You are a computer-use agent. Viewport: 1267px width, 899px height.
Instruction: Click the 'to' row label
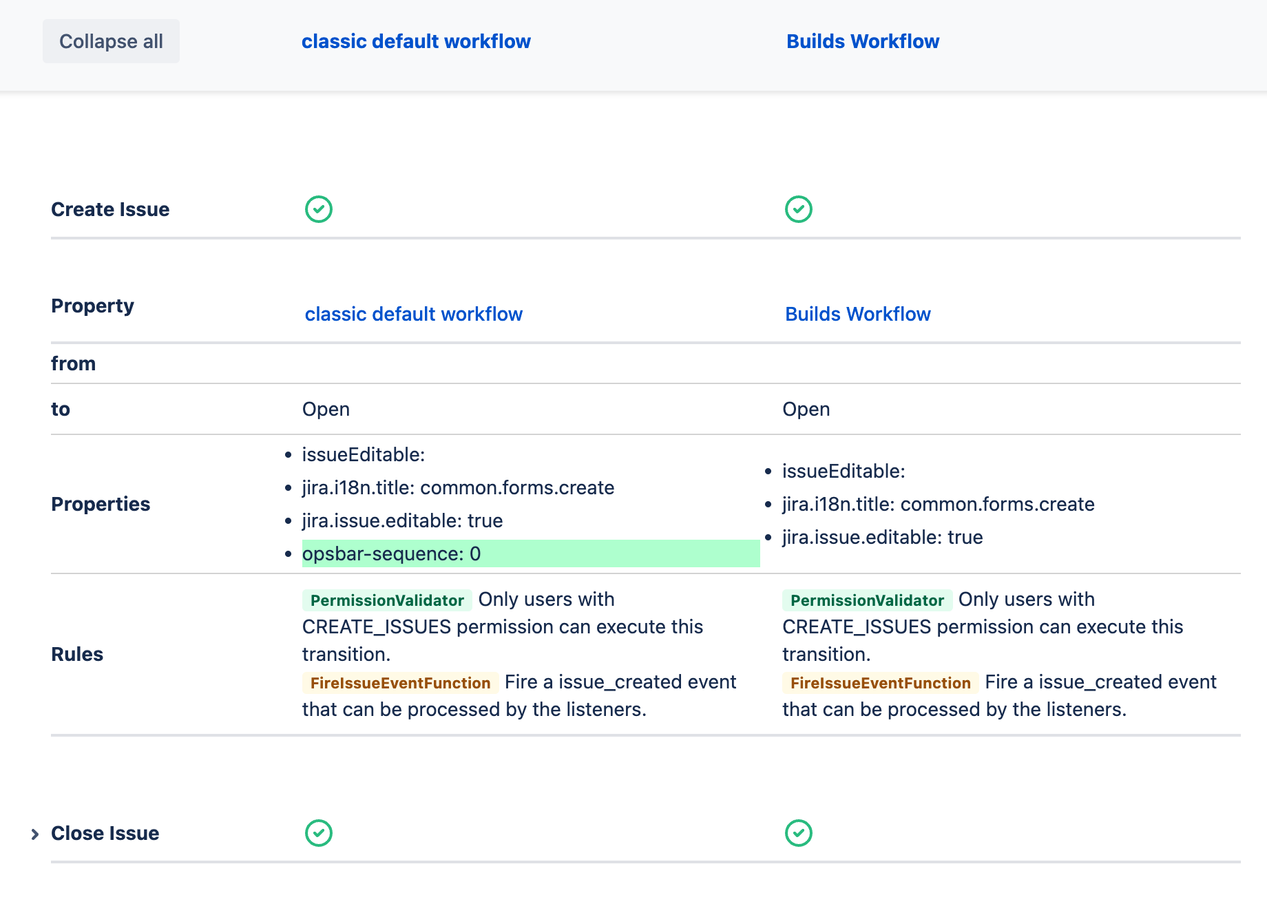(61, 409)
